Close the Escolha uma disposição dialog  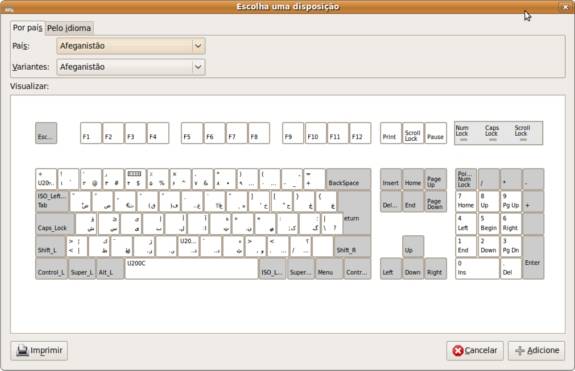[565, 7]
